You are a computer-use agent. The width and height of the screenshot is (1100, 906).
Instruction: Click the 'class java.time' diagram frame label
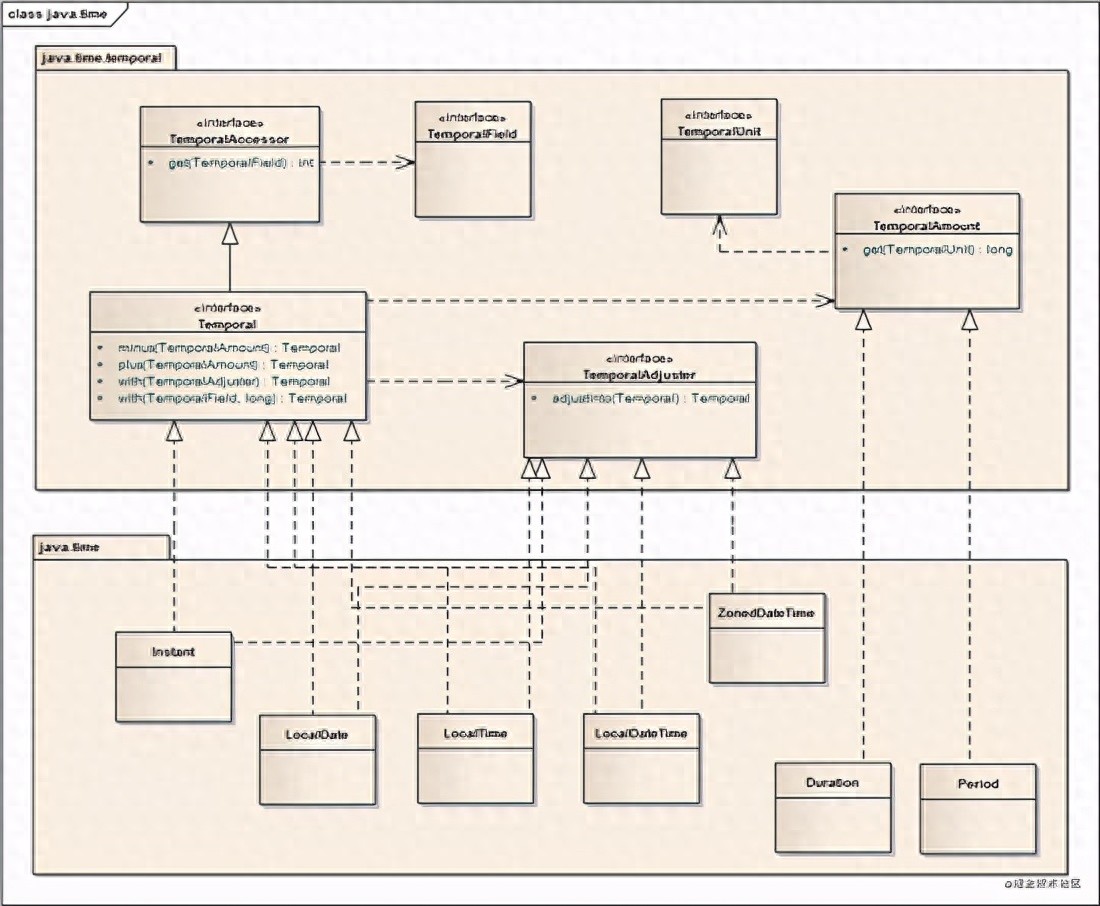[x=60, y=14]
